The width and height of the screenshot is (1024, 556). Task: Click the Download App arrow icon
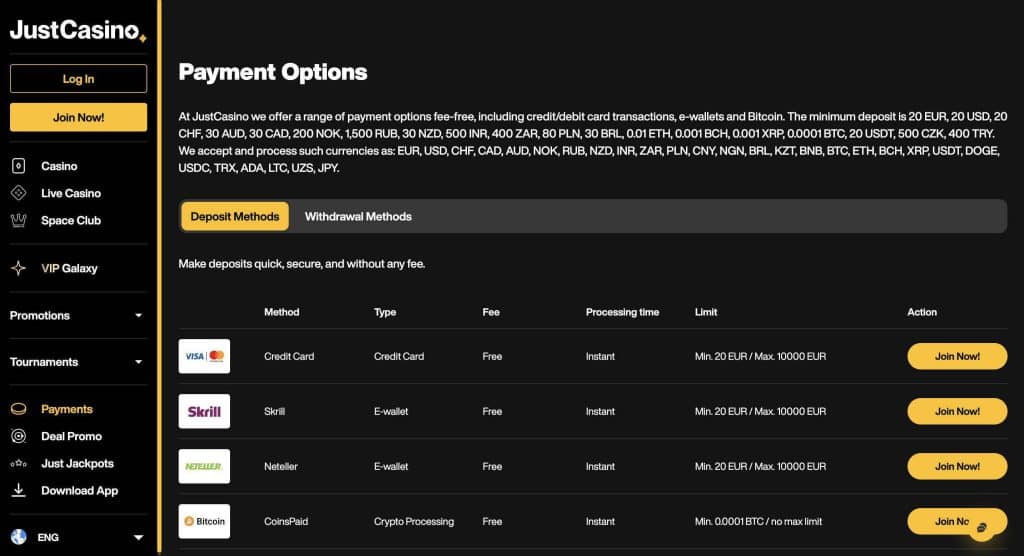click(x=18, y=490)
